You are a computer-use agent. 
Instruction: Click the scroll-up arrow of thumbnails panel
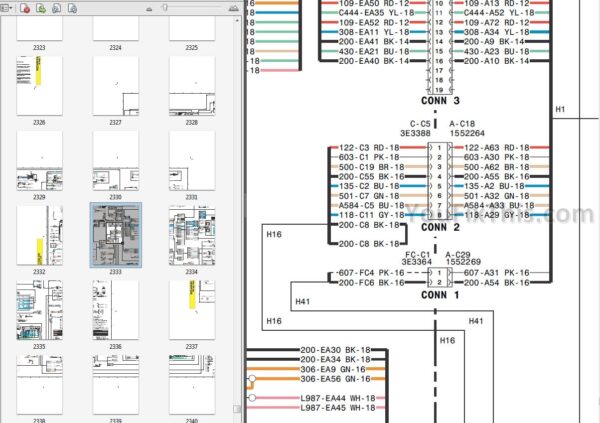pos(236,20)
